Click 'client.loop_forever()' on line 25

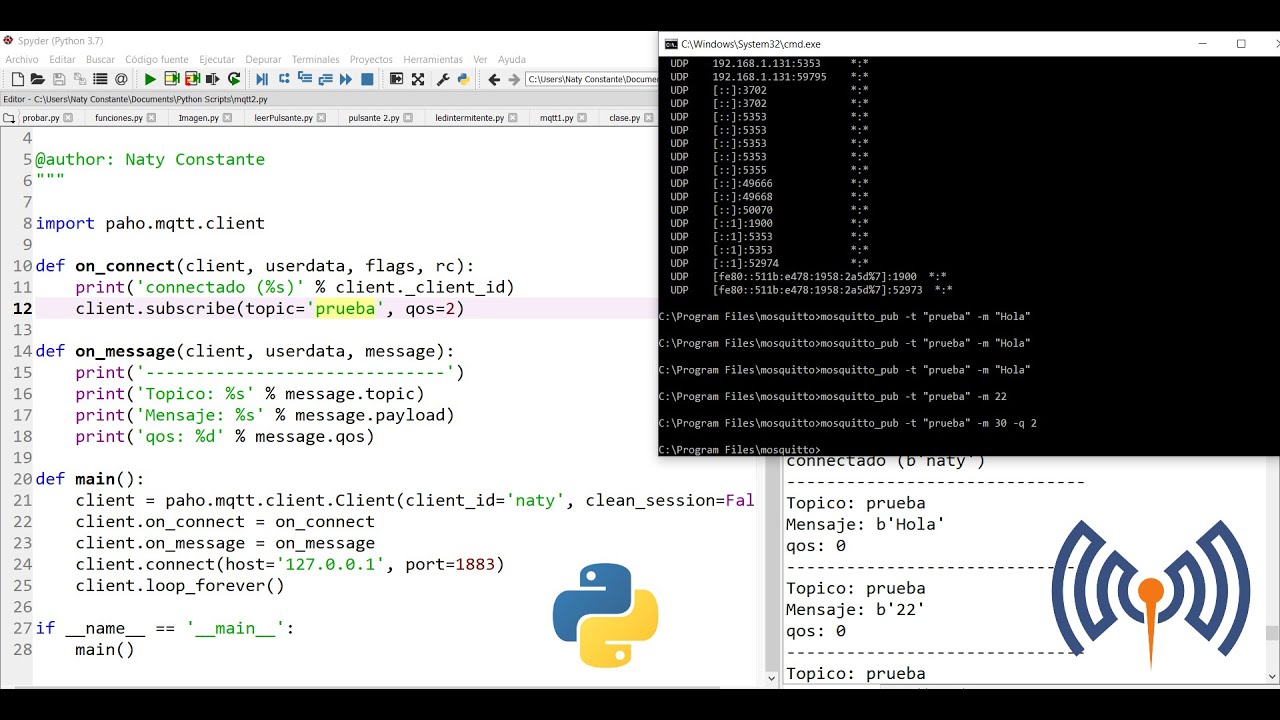180,586
